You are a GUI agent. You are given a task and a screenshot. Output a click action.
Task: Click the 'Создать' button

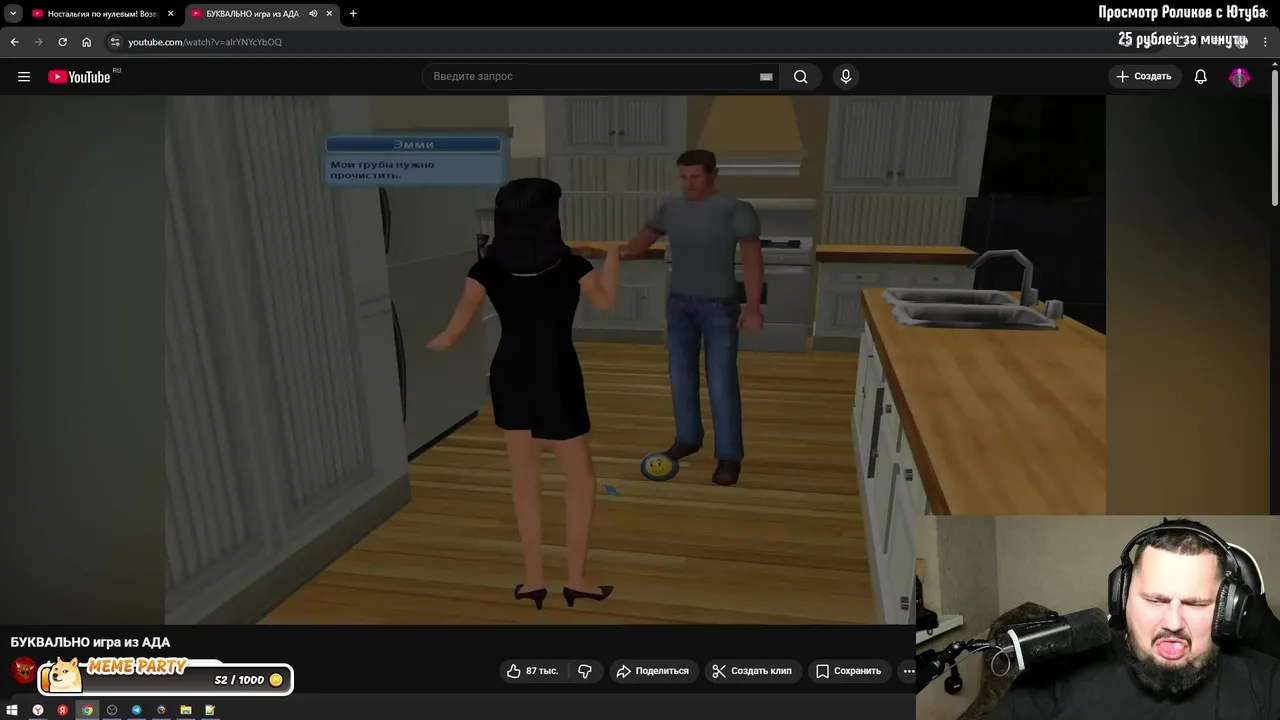point(1144,77)
